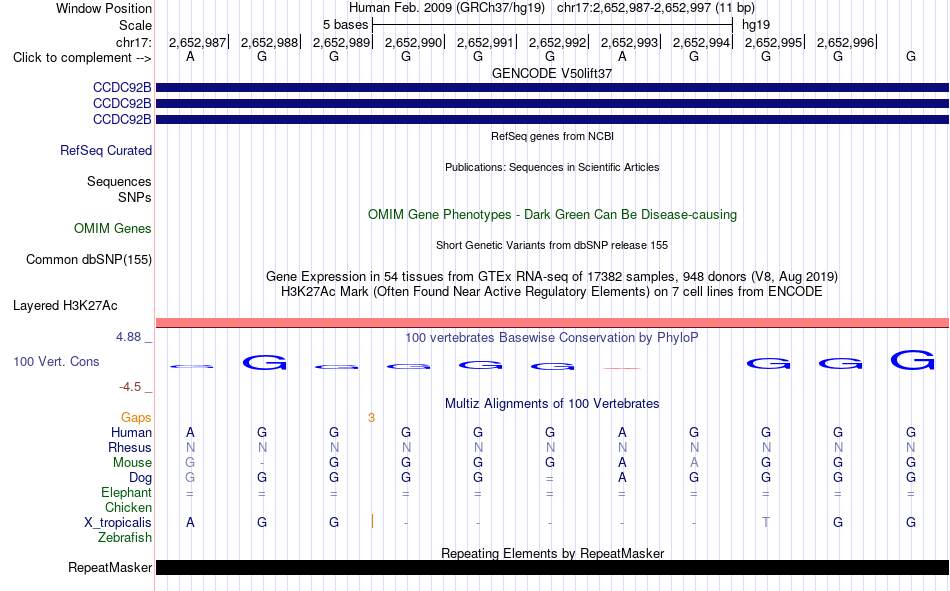Image resolution: width=950 pixels, height=591 pixels.
Task: Click the 'chr17:' ruler label
Action: (133, 42)
